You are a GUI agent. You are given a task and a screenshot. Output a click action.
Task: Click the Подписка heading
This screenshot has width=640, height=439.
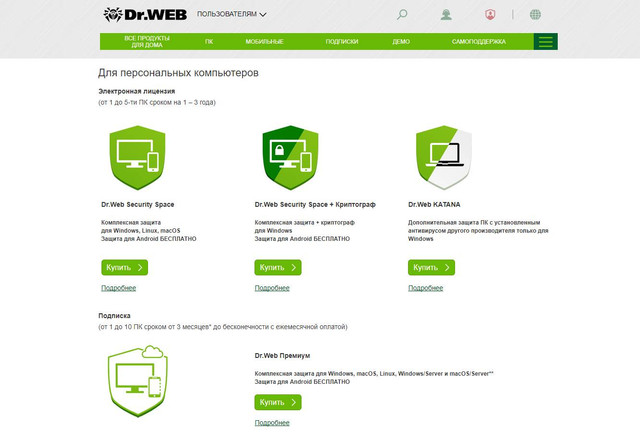(x=114, y=316)
